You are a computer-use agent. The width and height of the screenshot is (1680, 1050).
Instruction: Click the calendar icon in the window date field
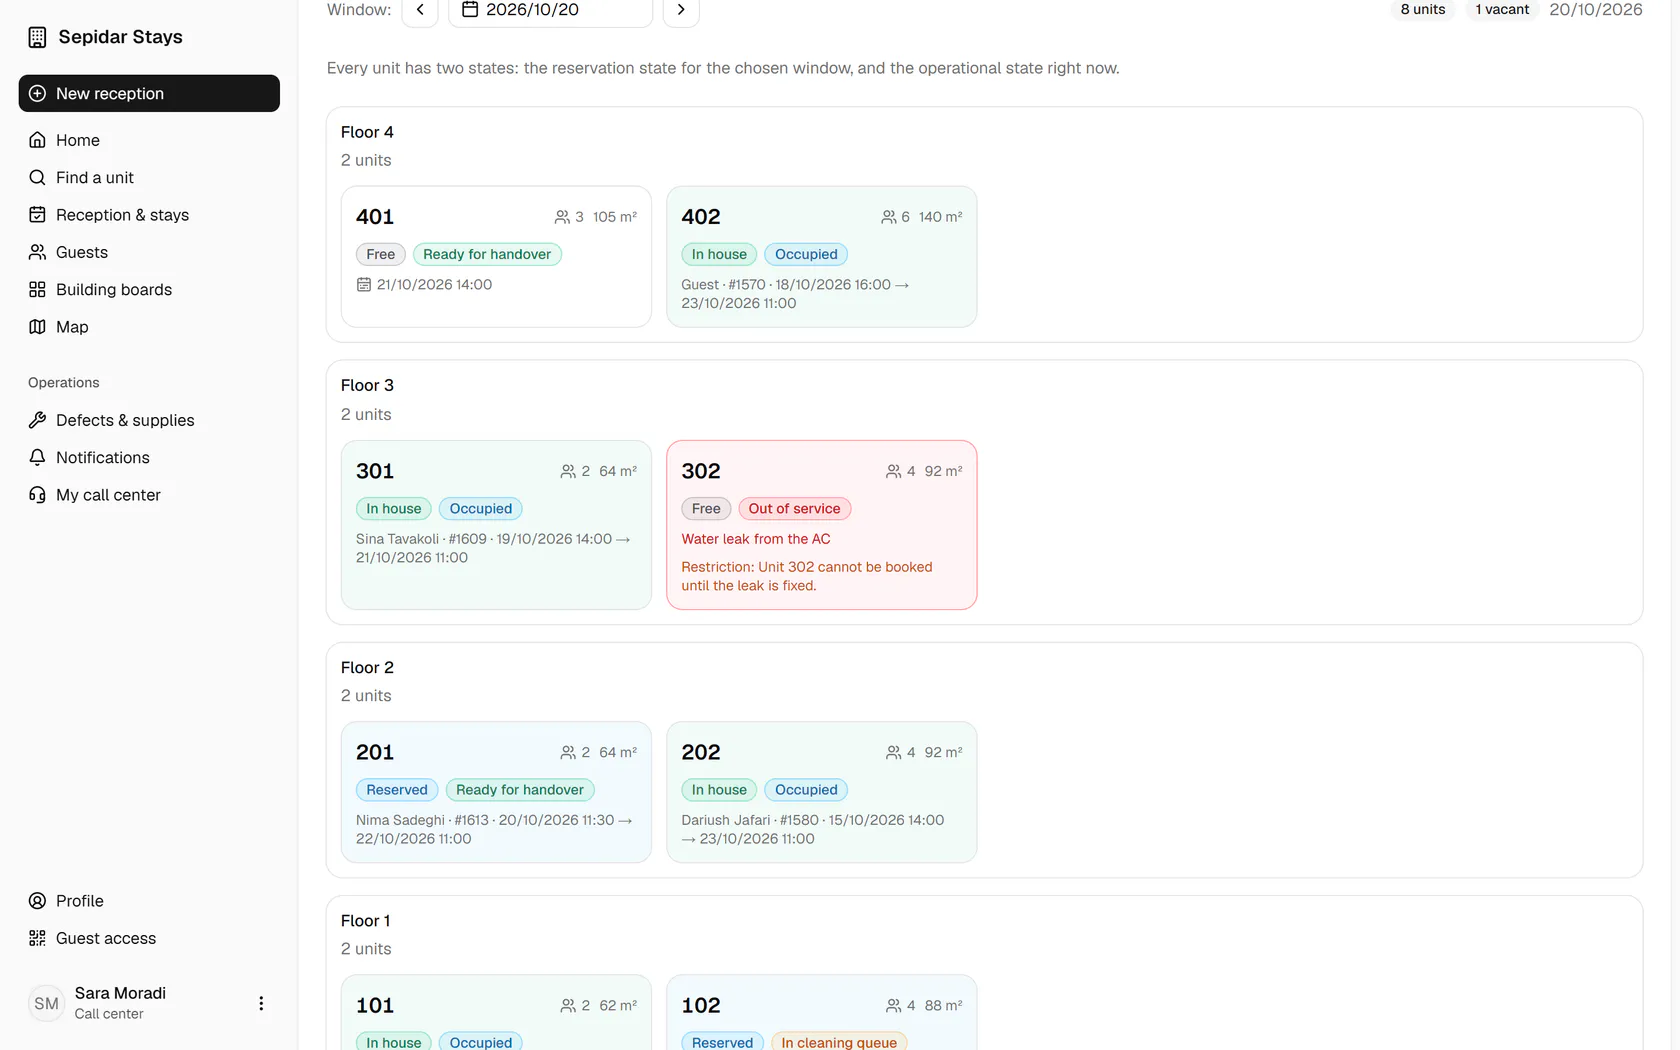(469, 9)
